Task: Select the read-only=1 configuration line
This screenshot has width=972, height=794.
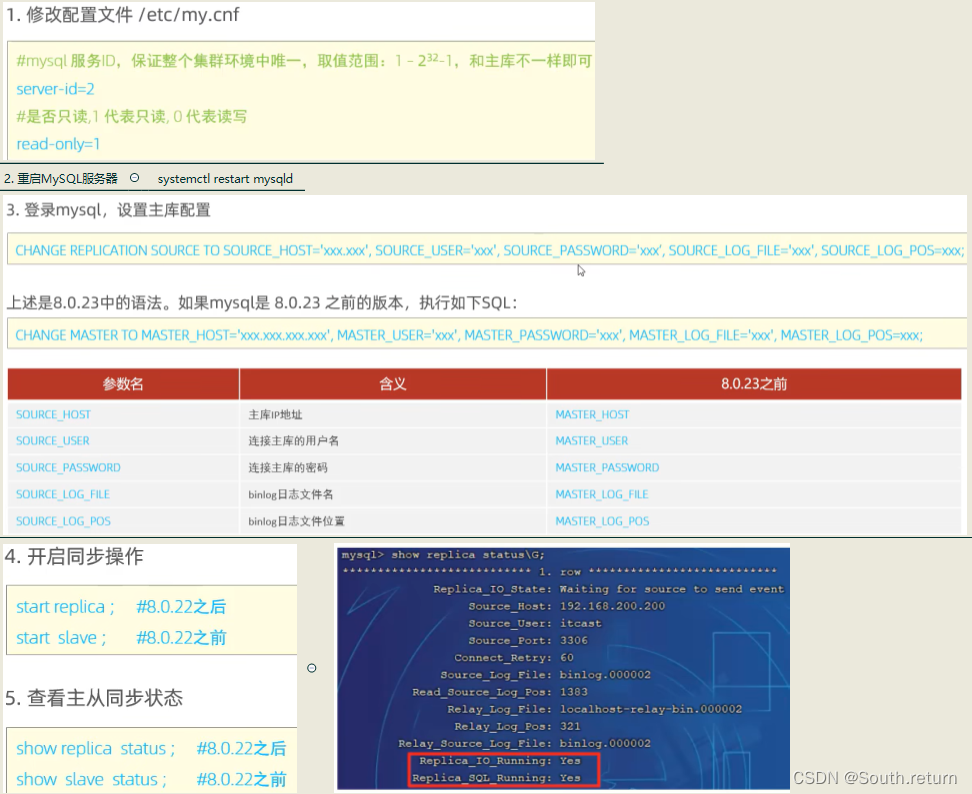Action: click(55, 144)
